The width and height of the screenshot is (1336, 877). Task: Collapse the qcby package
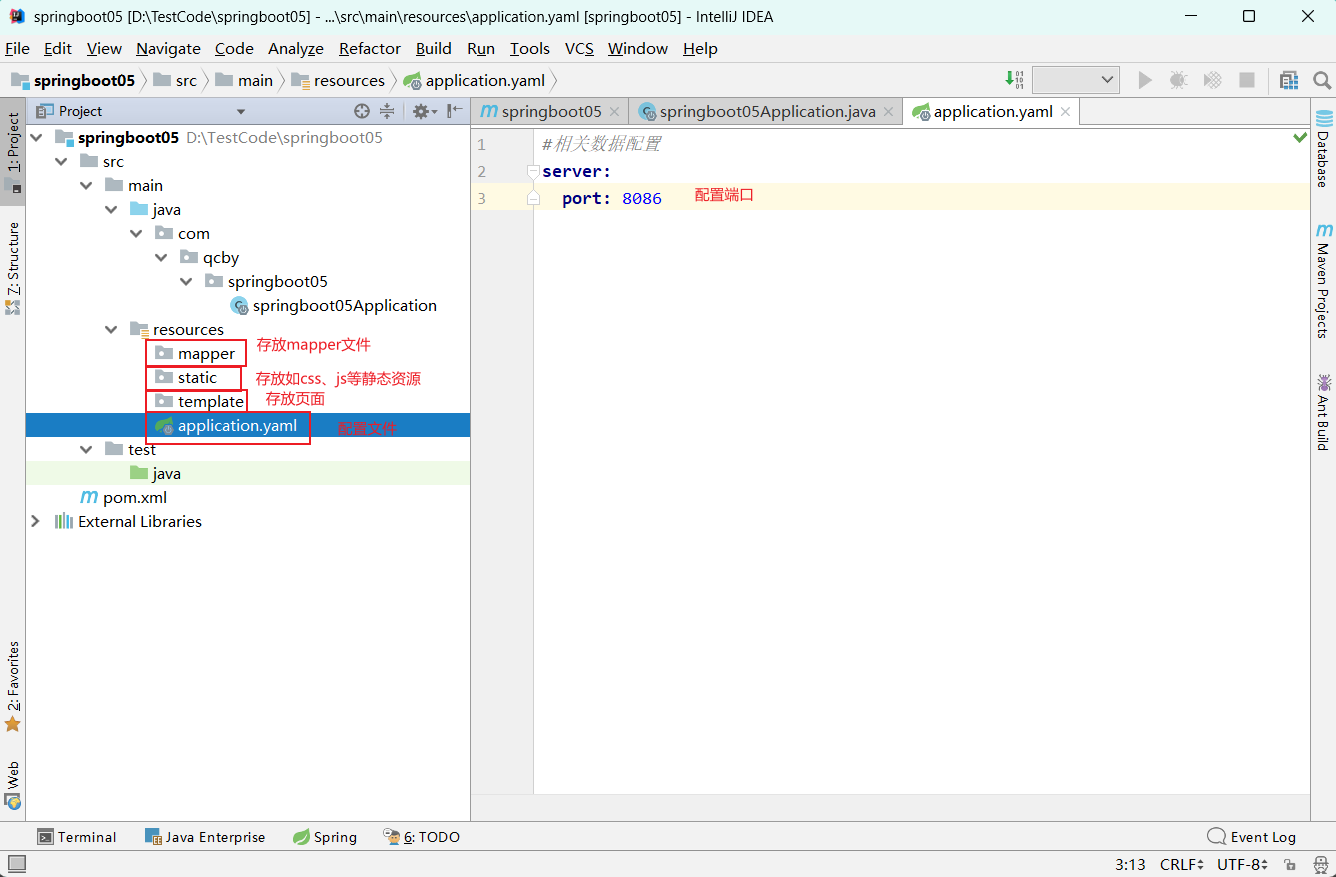161,258
